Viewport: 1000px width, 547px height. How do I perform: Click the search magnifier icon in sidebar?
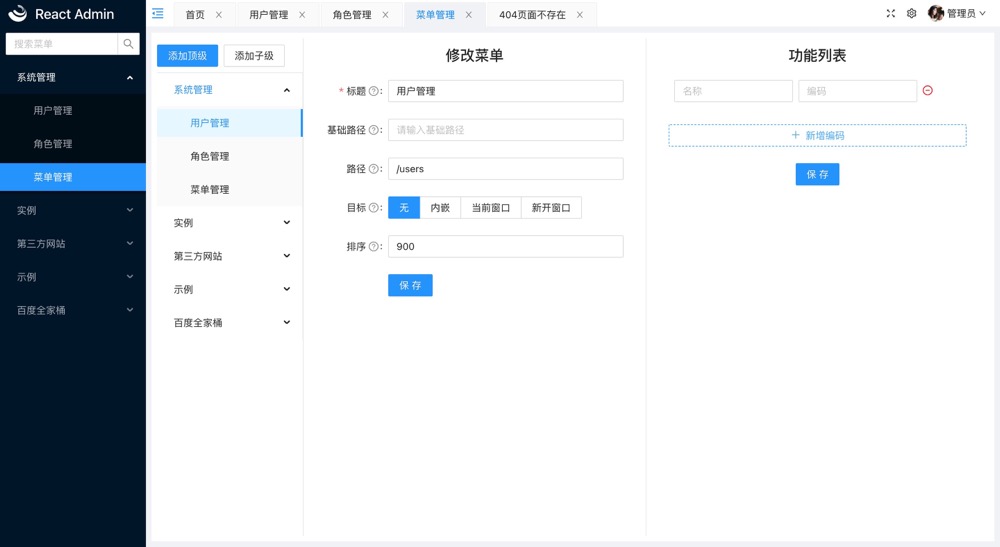coord(128,43)
